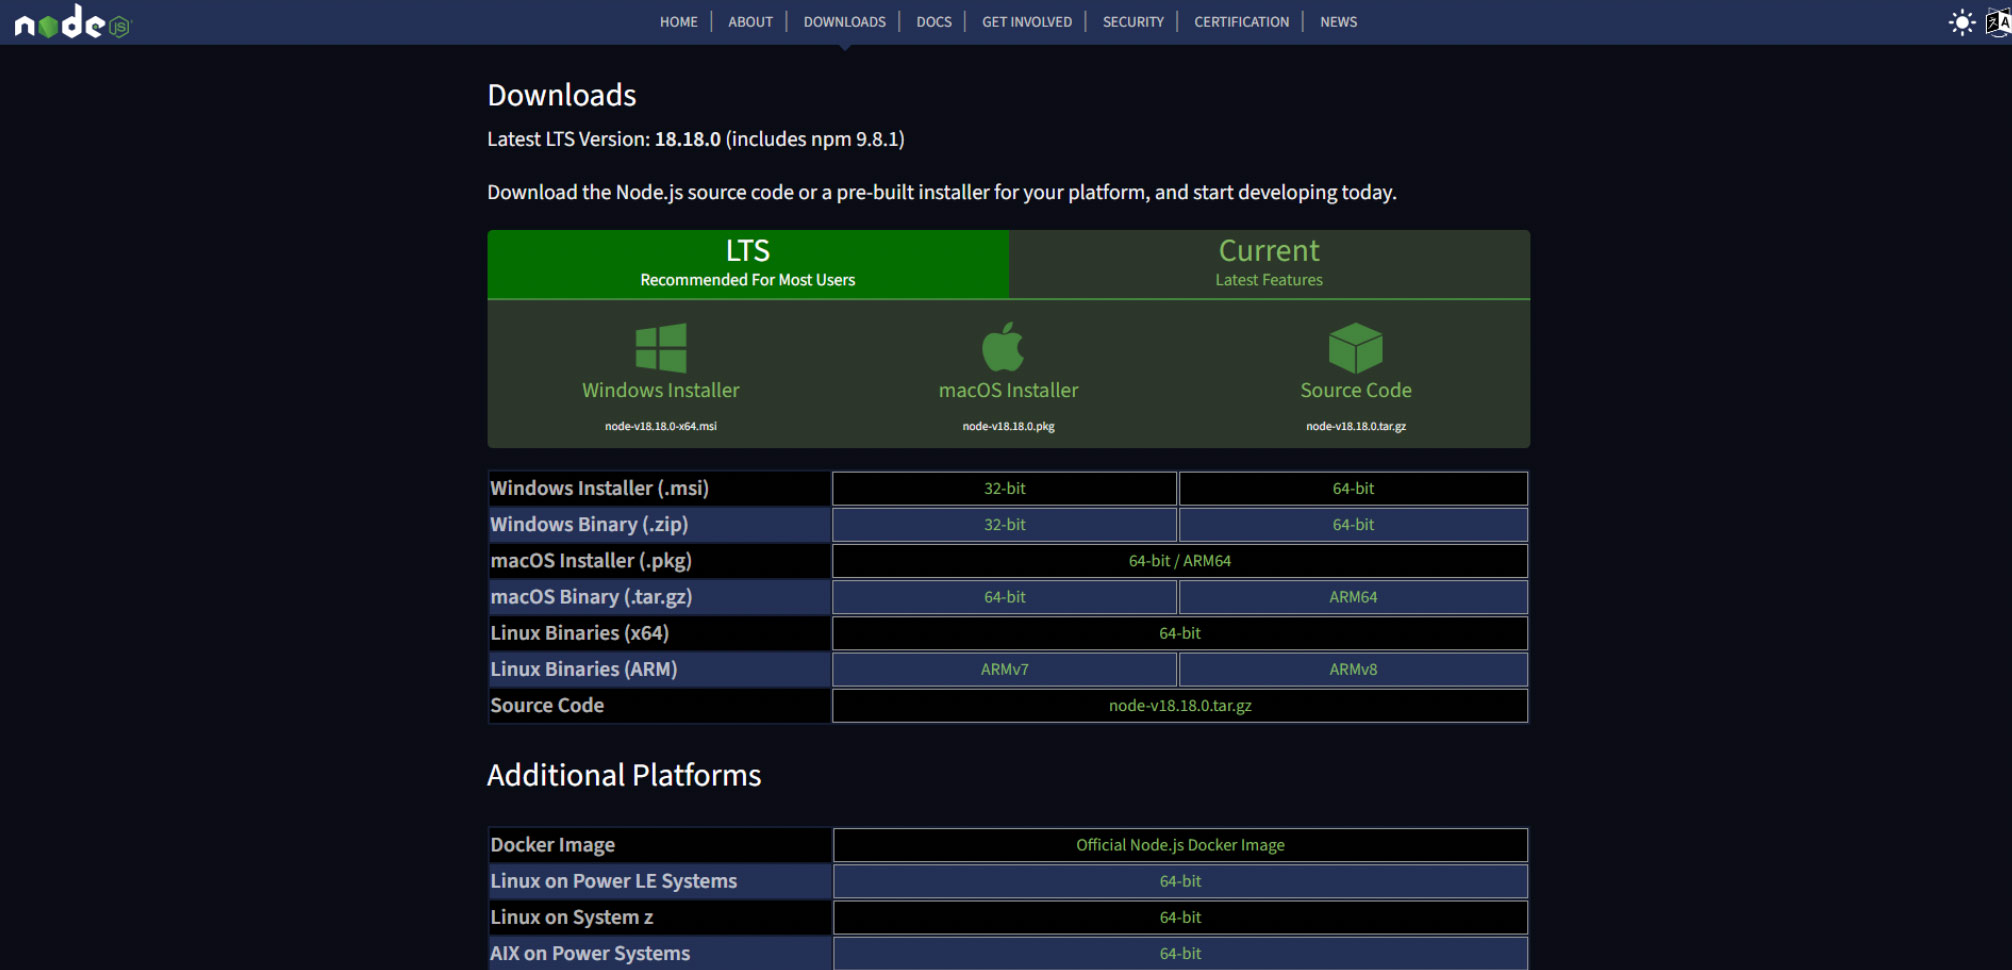This screenshot has height=970, width=2012.
Task: Download node-v18.18.0.tar.gz in Source Code row
Action: [x=1180, y=705]
